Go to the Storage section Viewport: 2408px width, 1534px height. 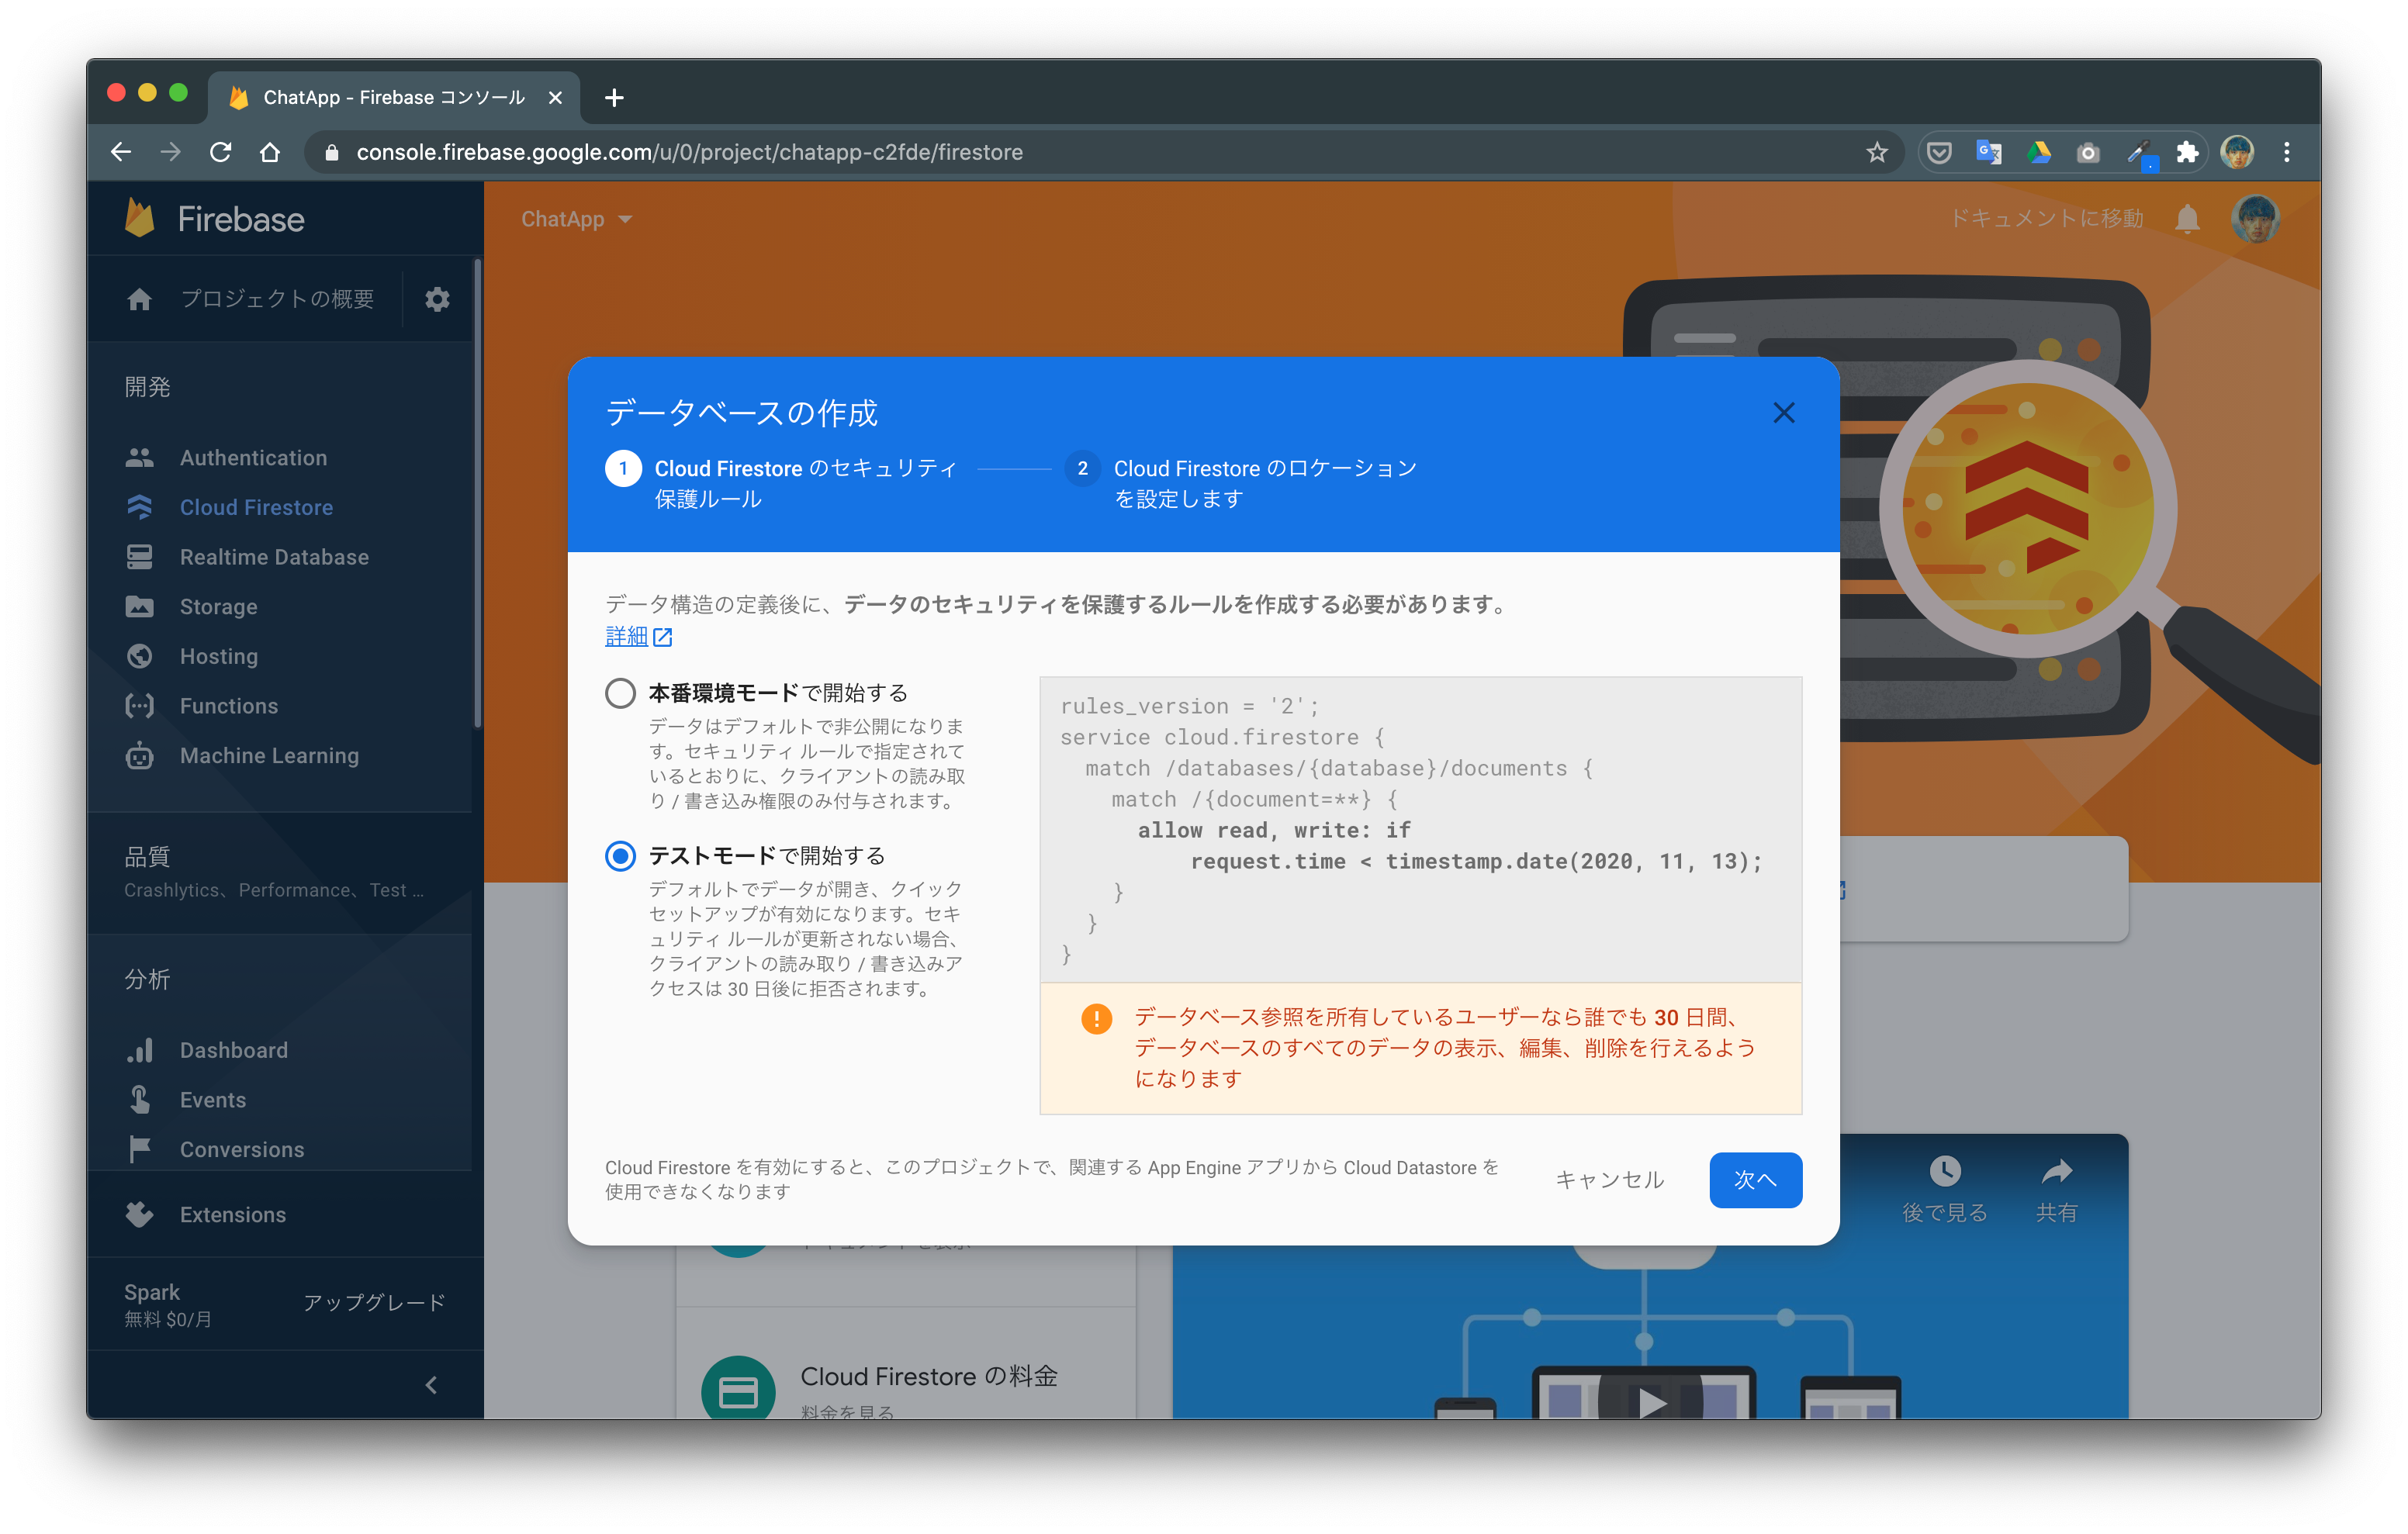tap(218, 606)
